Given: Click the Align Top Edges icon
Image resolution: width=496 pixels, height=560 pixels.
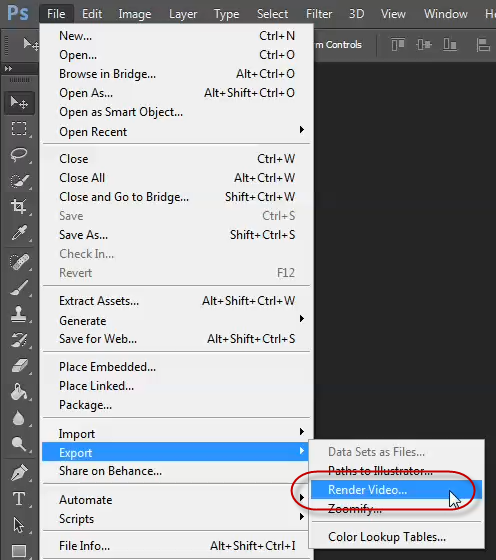Looking at the screenshot, I should point(398,45).
